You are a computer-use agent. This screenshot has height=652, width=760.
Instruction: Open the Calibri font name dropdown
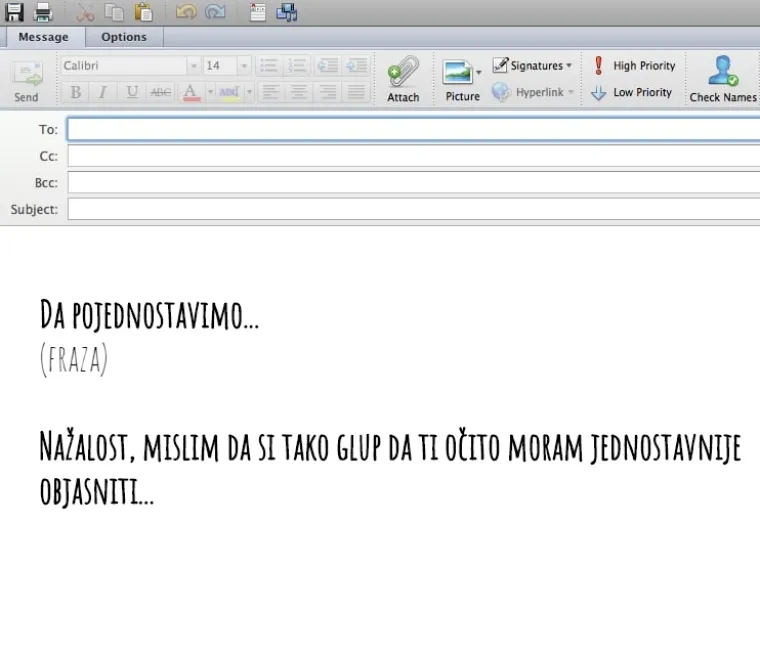click(x=193, y=66)
